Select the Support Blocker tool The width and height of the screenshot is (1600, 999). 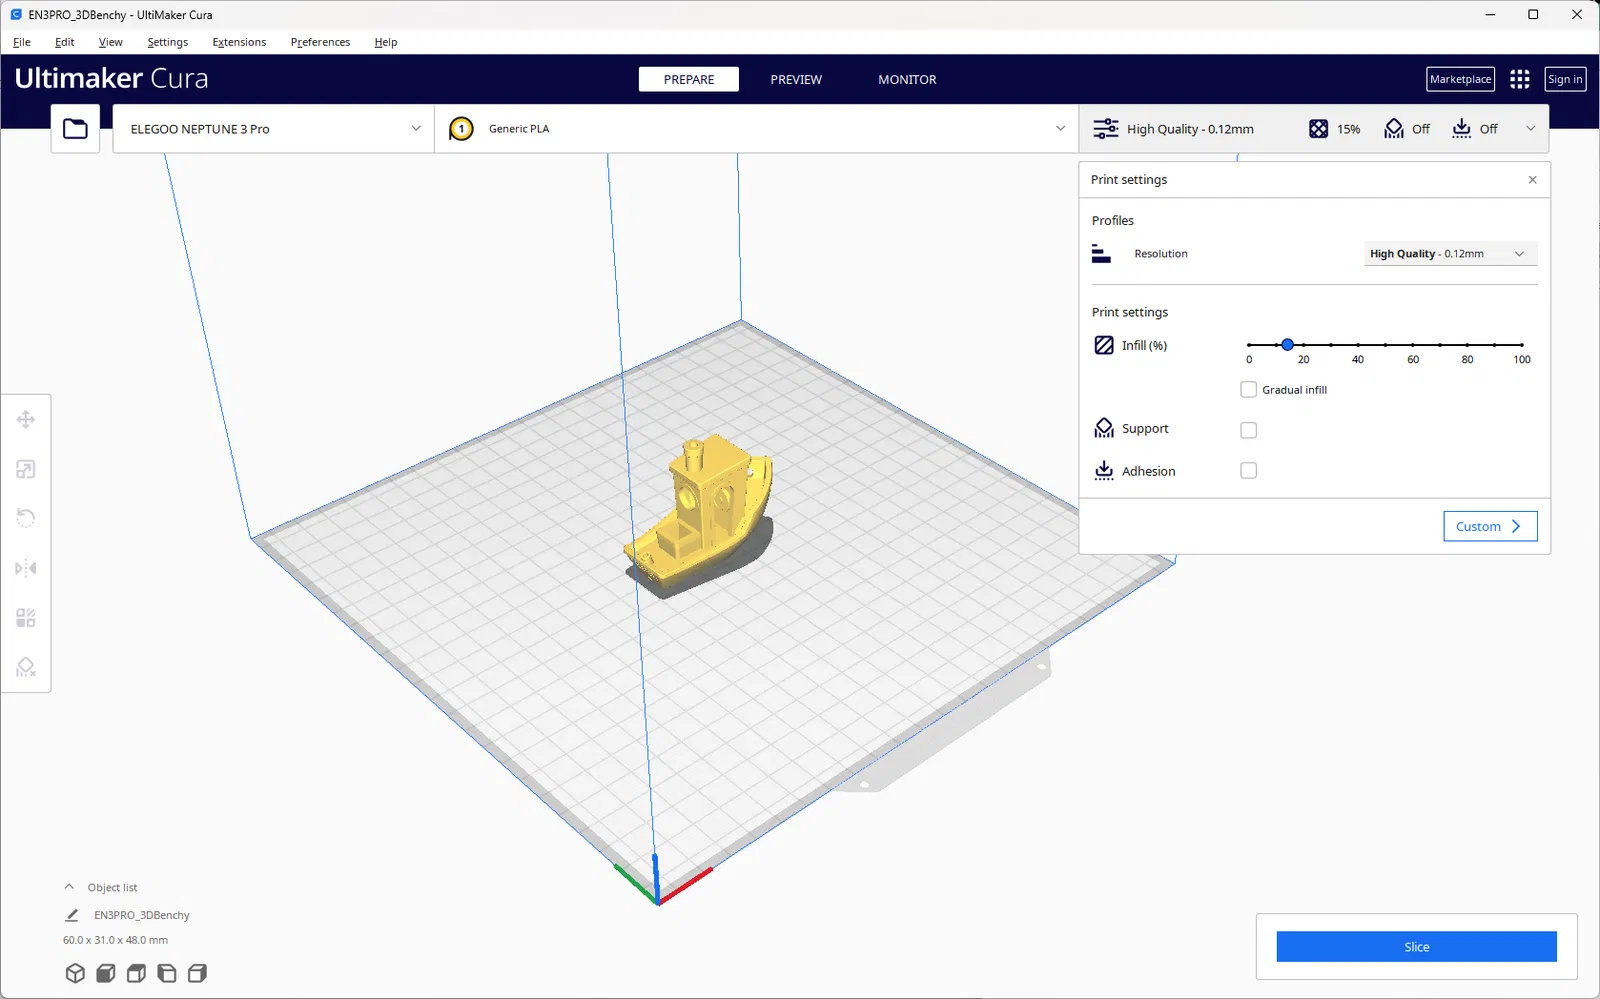pos(26,667)
